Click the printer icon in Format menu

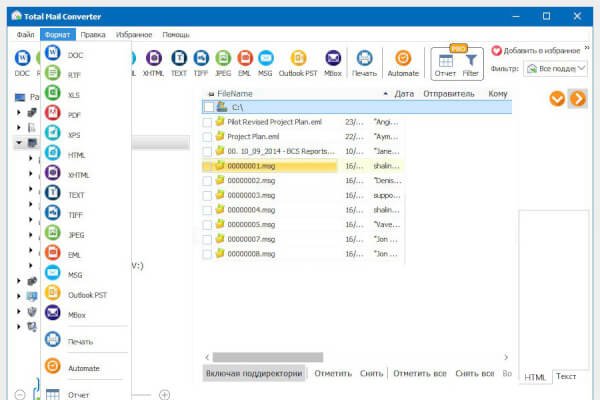pyautogui.click(x=52, y=339)
